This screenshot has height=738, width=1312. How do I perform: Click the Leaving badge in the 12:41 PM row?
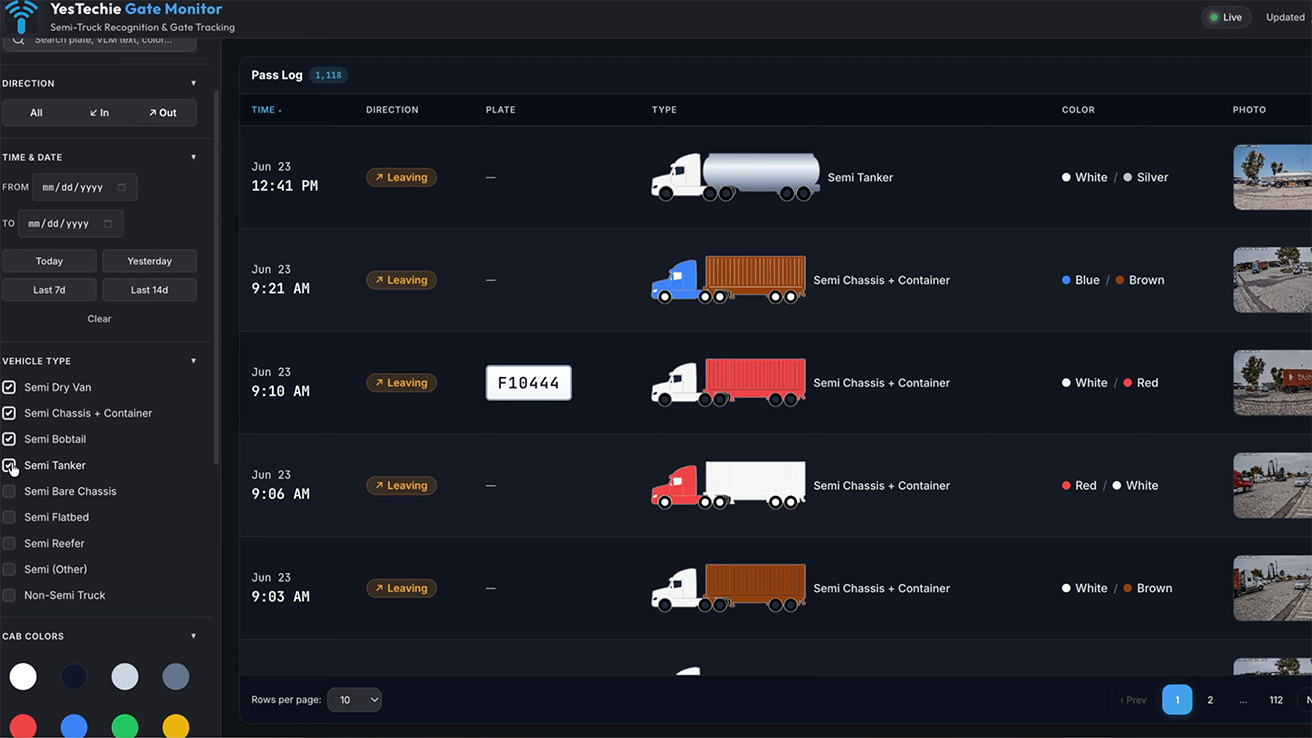coord(401,177)
